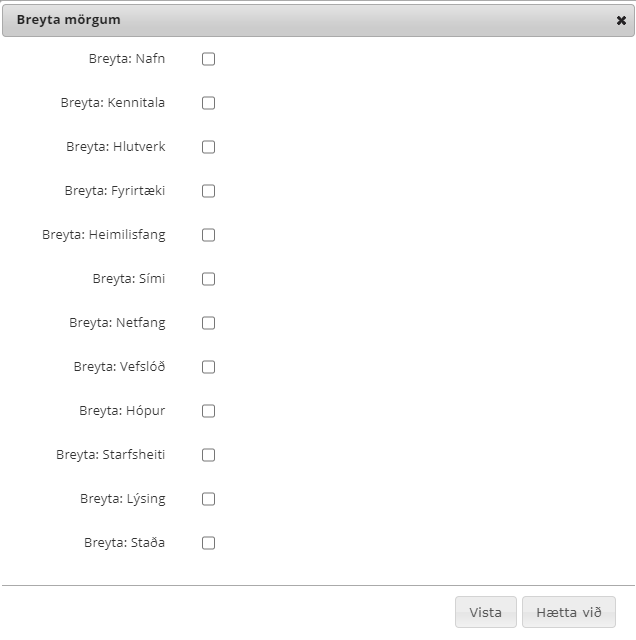Check the 'Breyta: Hlutverk' box
Viewport: 636px width, 640px height.
(x=208, y=147)
